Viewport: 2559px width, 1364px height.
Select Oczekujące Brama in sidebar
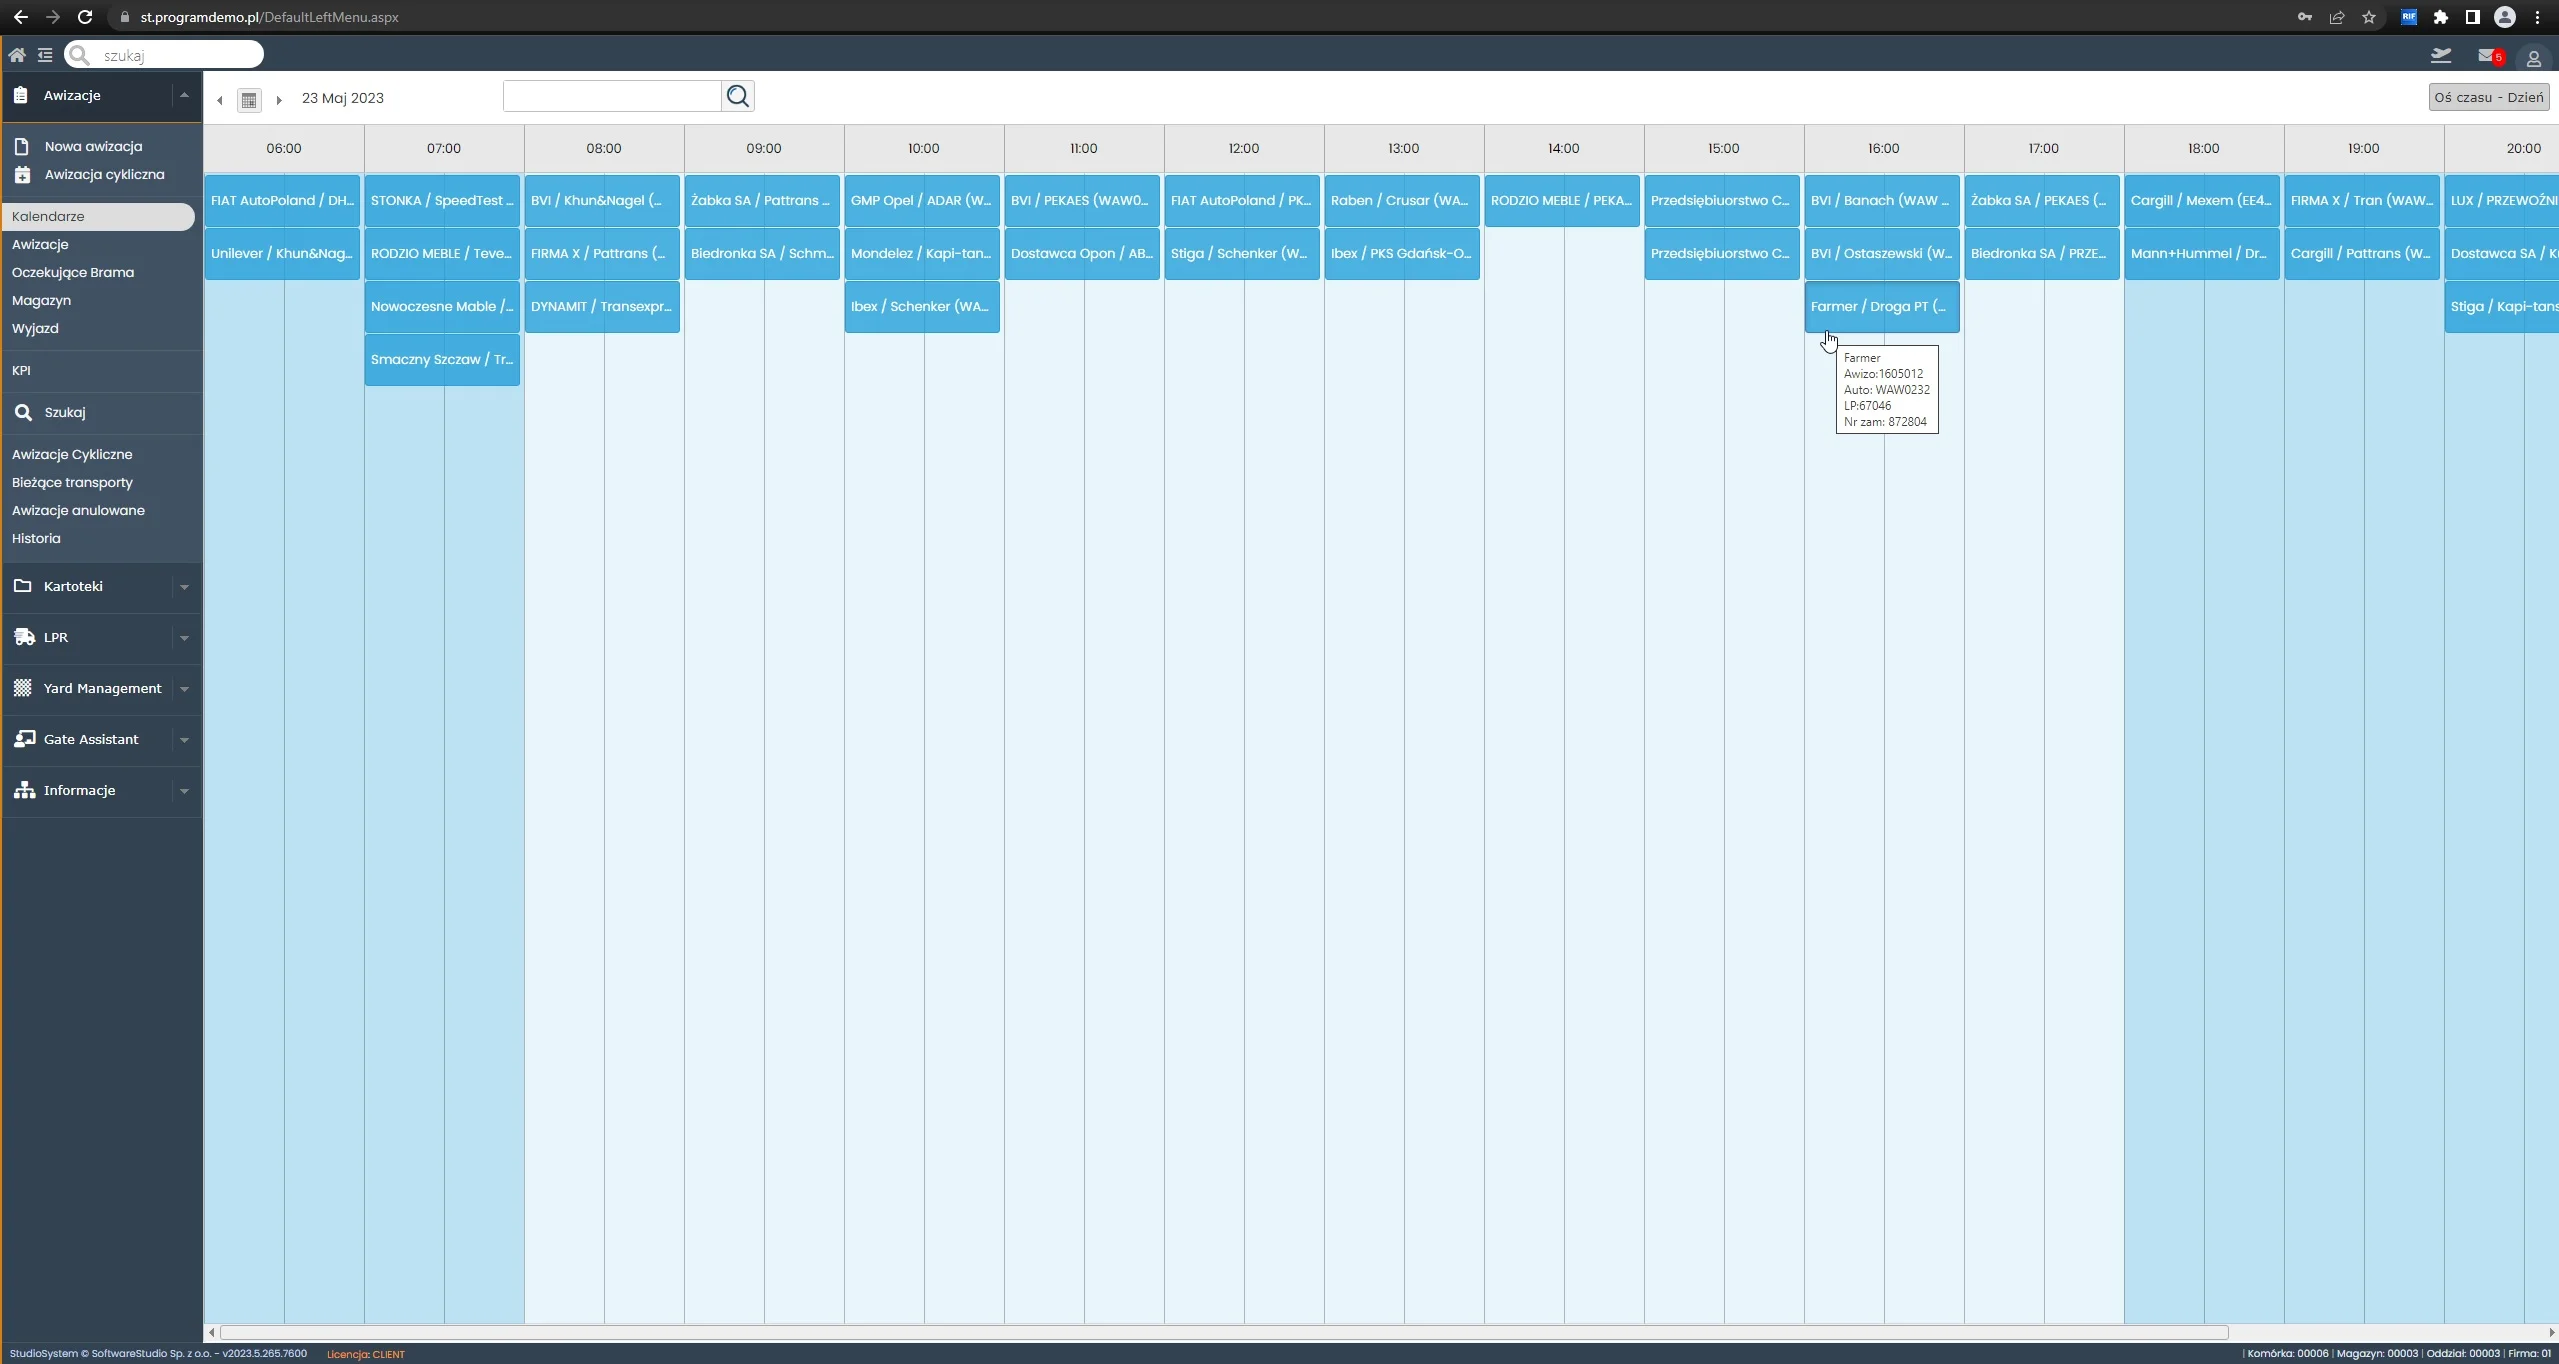[x=73, y=272]
